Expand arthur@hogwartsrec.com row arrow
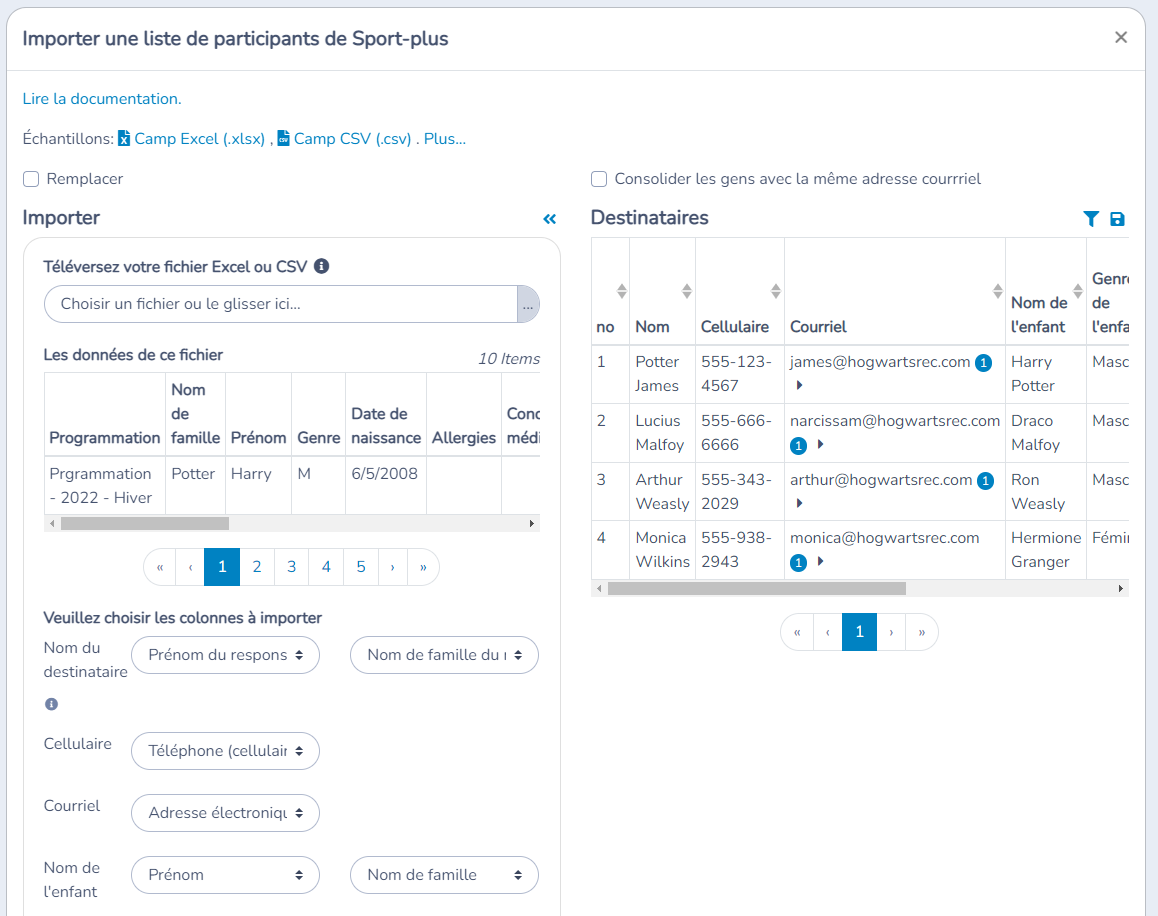 (799, 503)
